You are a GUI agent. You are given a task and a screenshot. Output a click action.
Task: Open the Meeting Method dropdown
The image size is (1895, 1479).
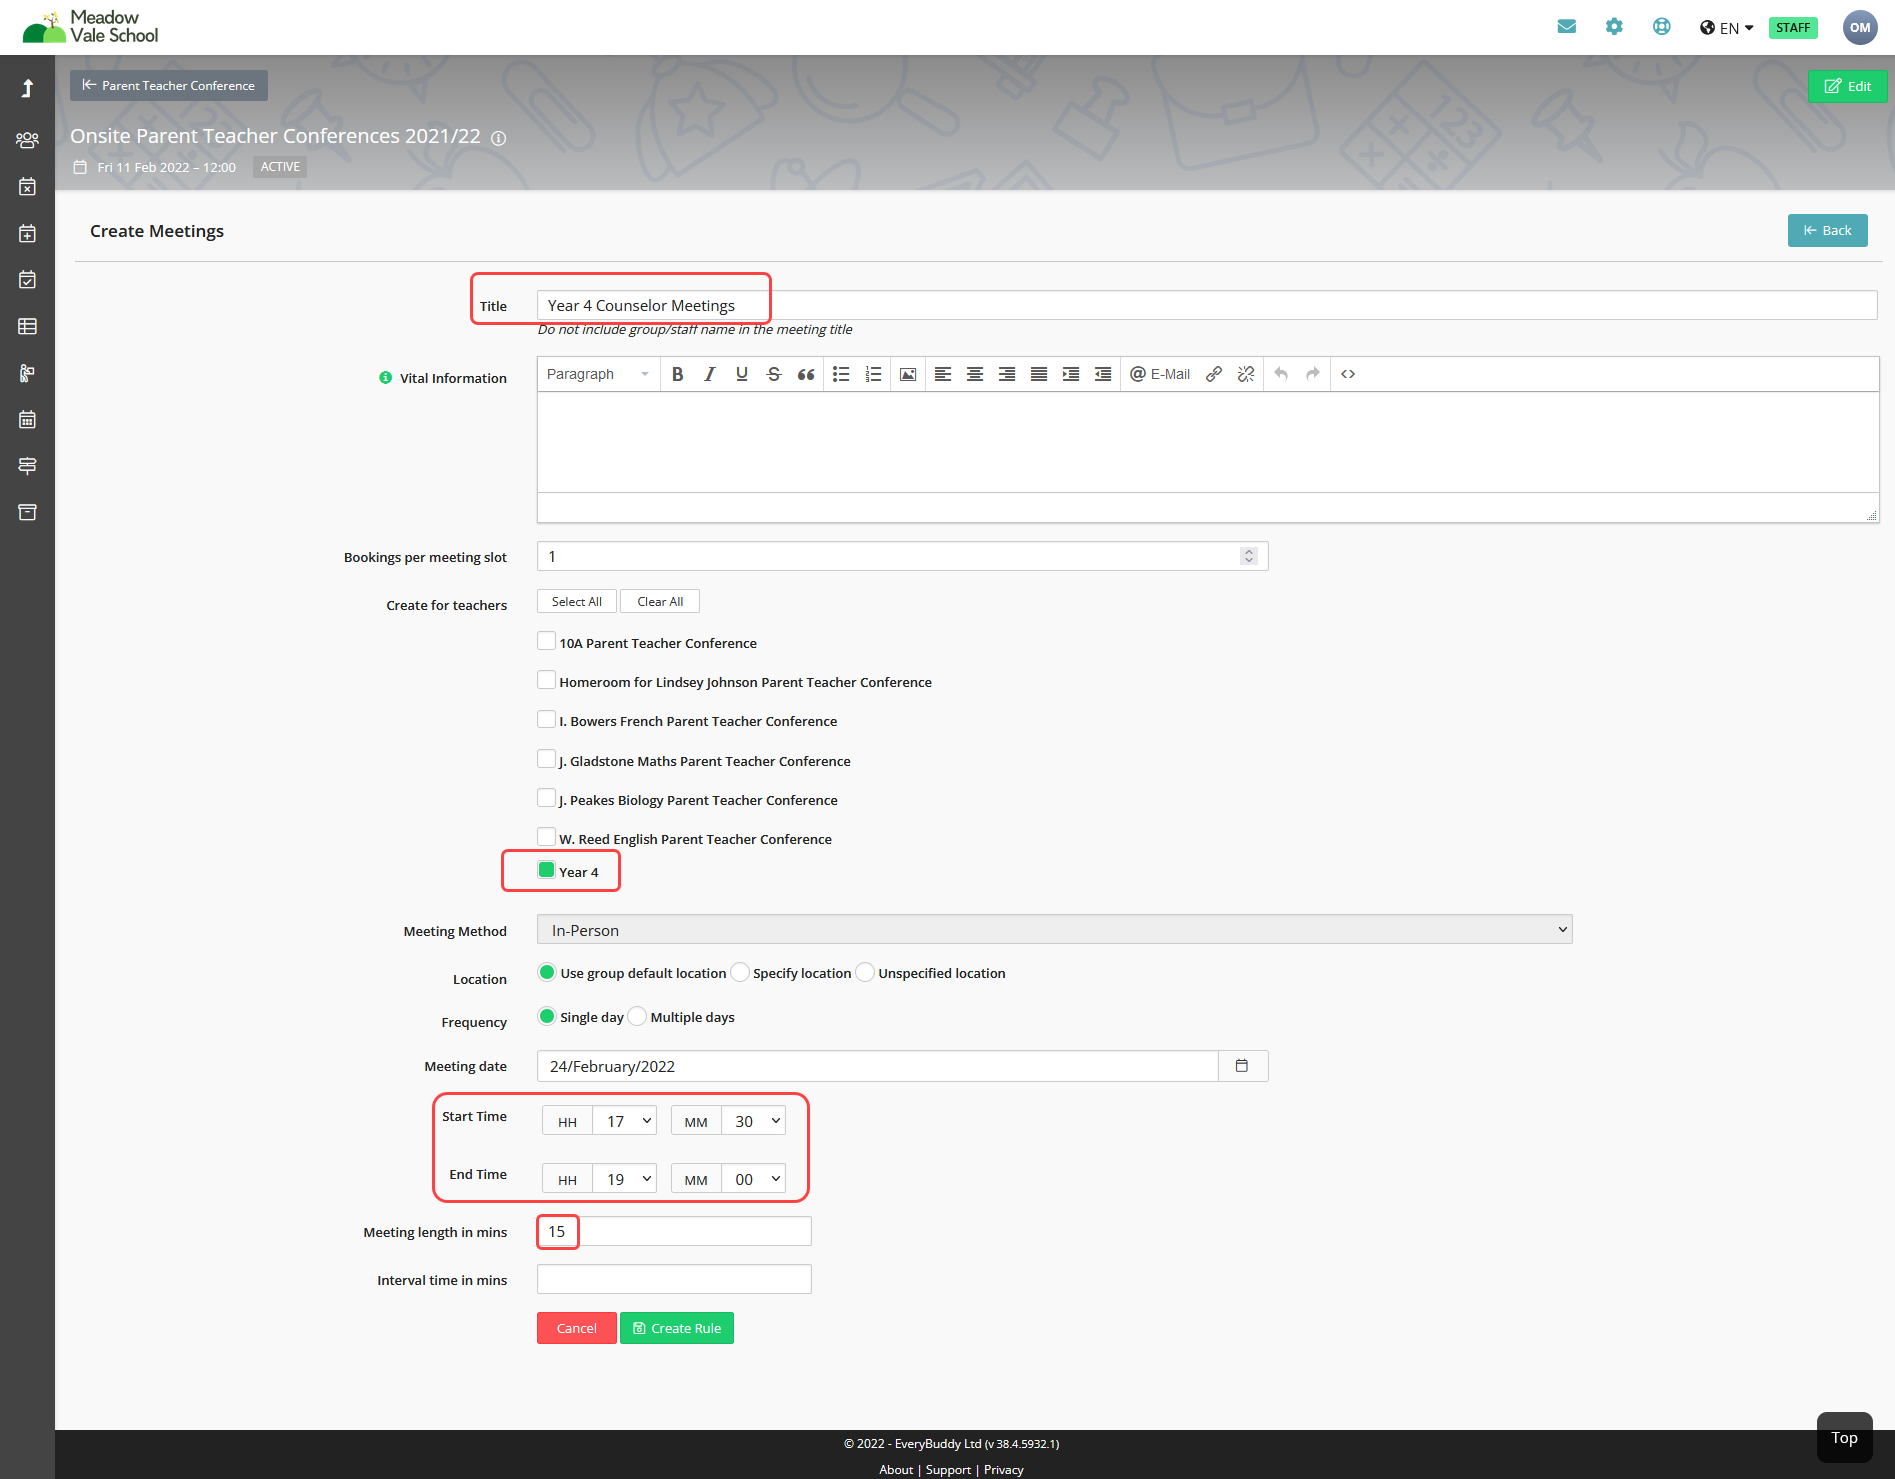(x=1054, y=930)
